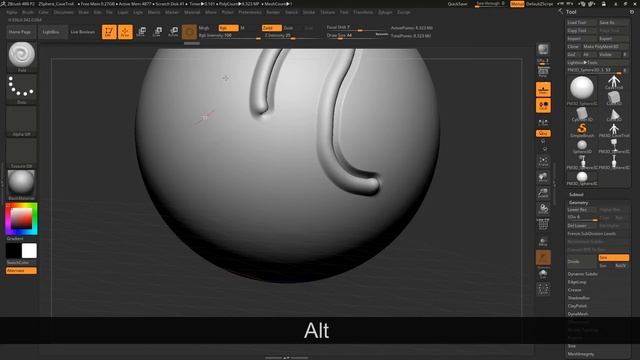Click the BPR render icon
Screen dimensions: 640x360
(543, 50)
